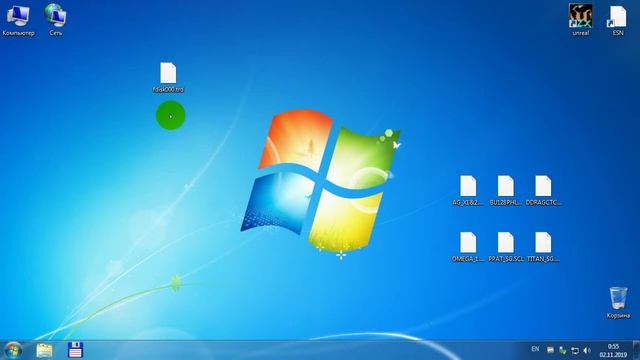Select the PPAT_SG.SCL file icon
The width and height of the screenshot is (640, 360).
[x=506, y=247]
